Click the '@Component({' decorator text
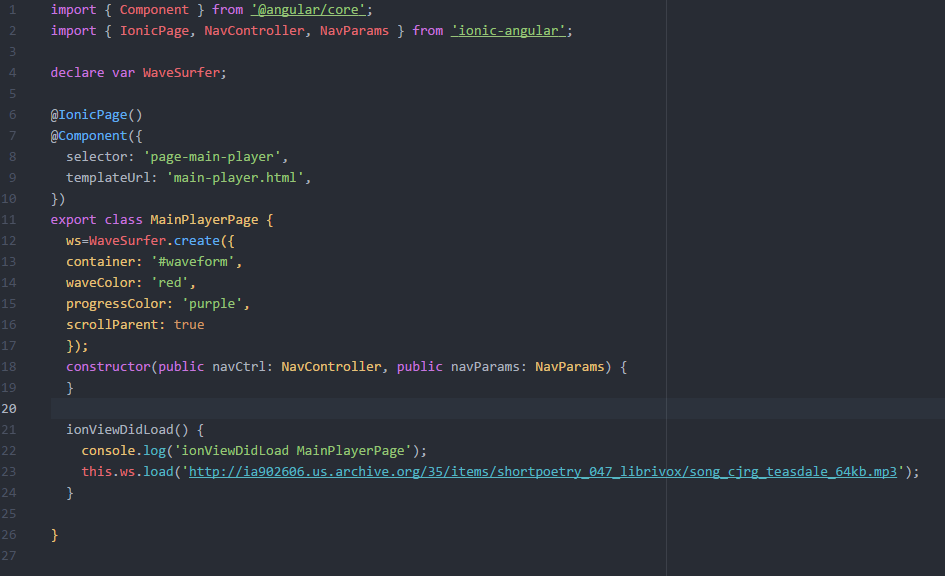Viewport: 945px width, 576px height. [96, 136]
